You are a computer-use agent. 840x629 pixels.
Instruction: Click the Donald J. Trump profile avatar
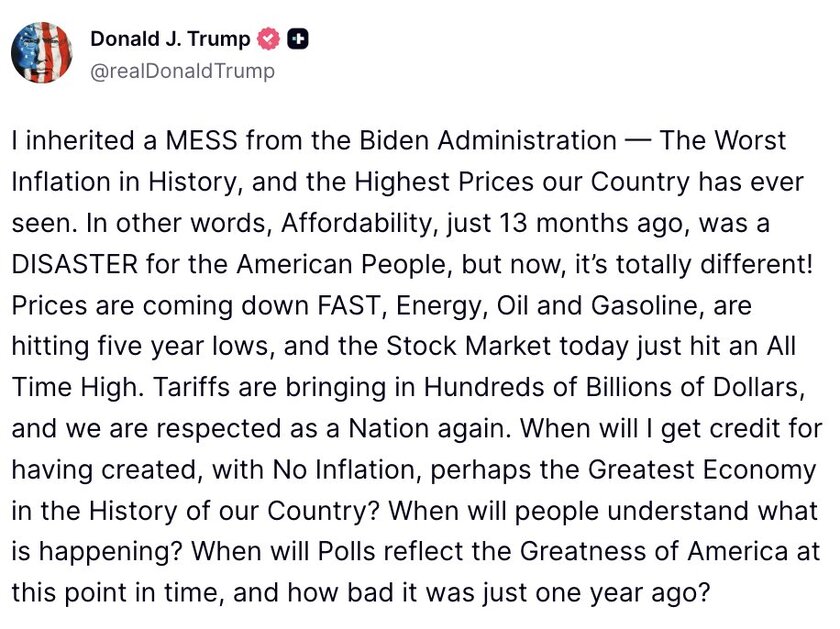42,51
